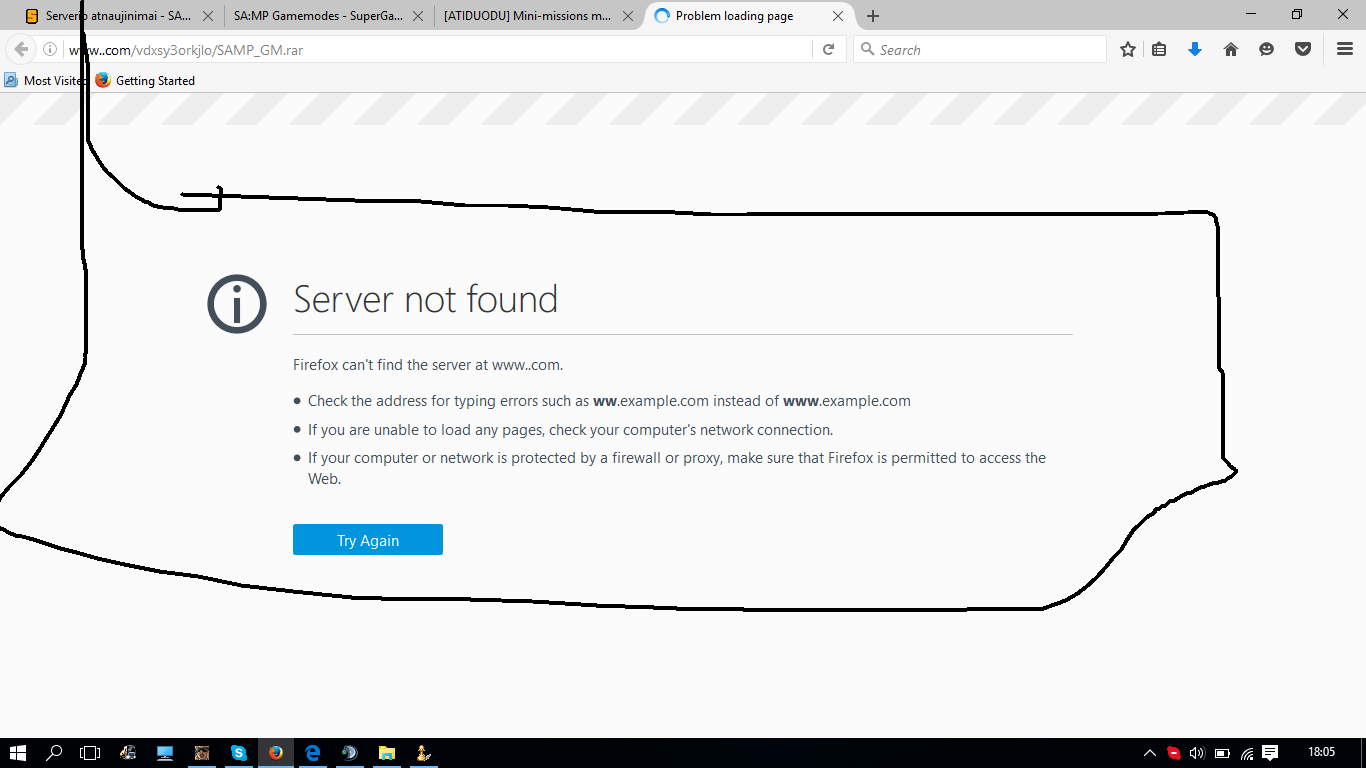Open a new tab with plus button
Image resolution: width=1366 pixels, height=768 pixels.
[873, 16]
